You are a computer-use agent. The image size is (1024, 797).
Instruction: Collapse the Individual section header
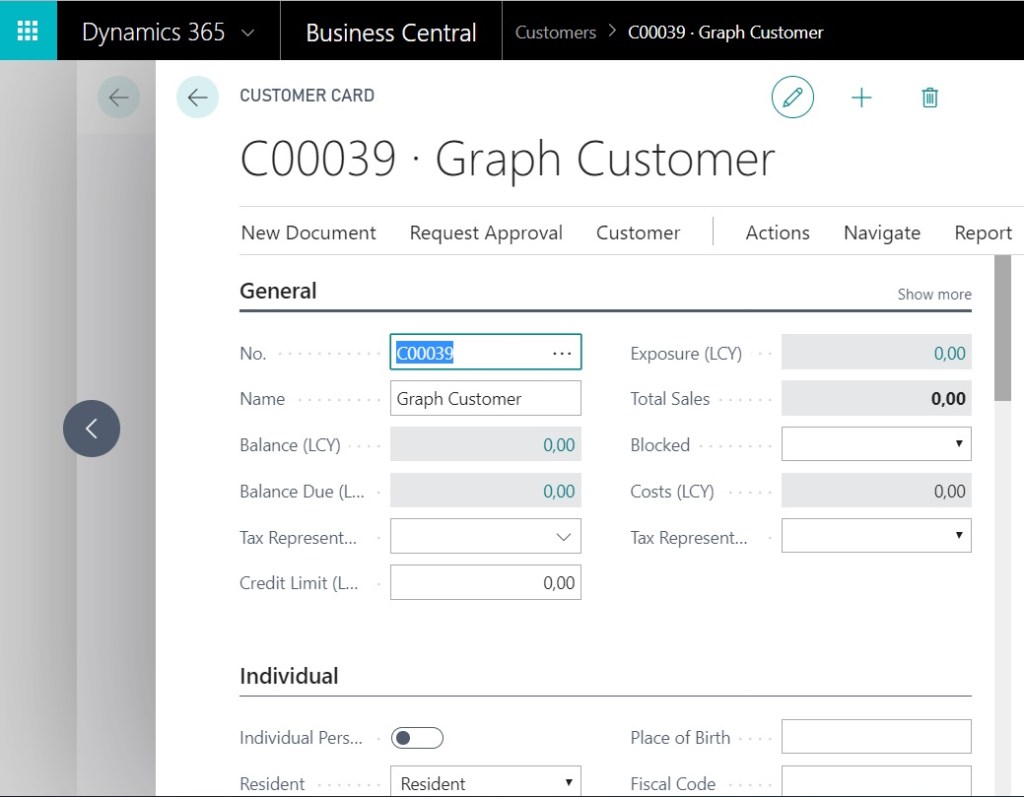tap(289, 675)
